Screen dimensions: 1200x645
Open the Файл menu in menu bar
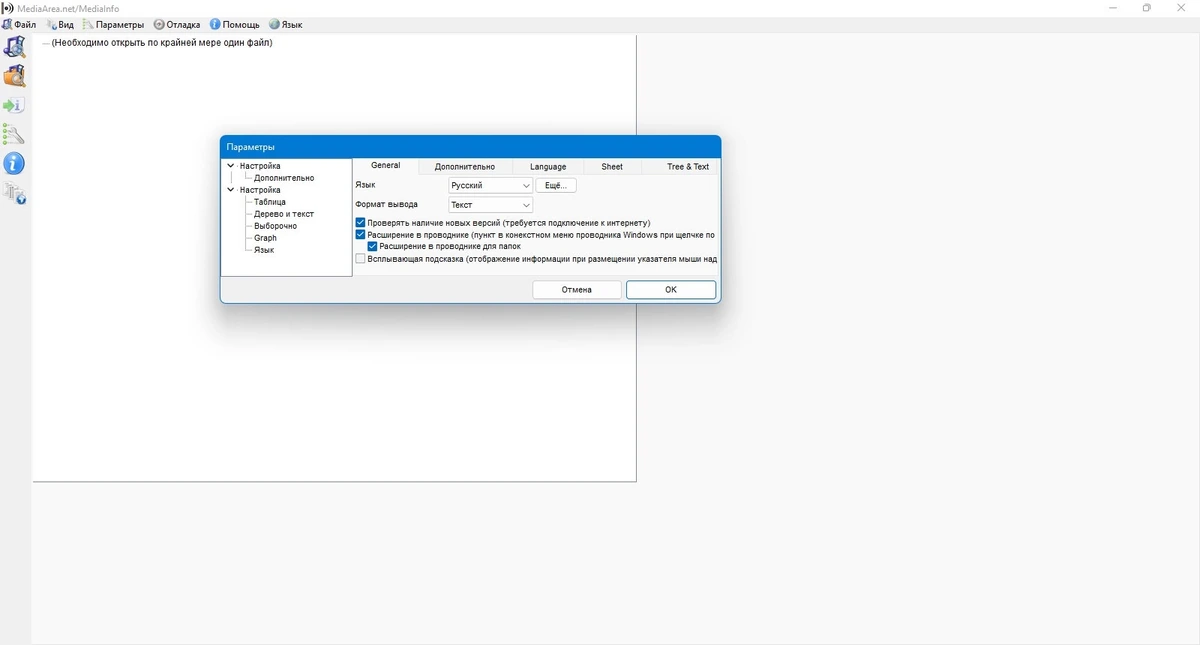pyautogui.click(x=19, y=24)
